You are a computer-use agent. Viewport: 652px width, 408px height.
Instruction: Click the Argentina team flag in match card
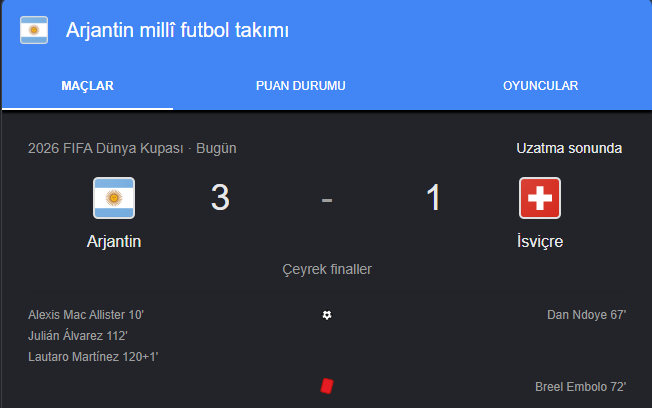[x=114, y=198]
